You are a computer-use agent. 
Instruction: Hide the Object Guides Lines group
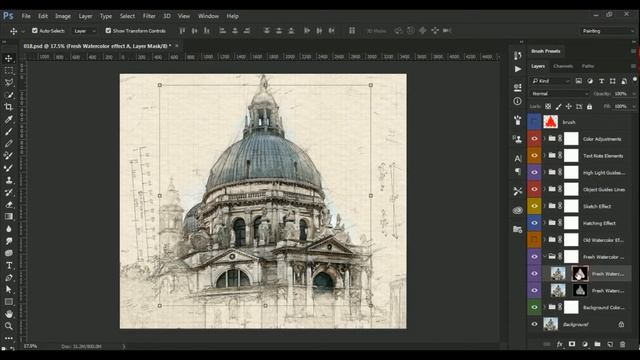click(534, 189)
